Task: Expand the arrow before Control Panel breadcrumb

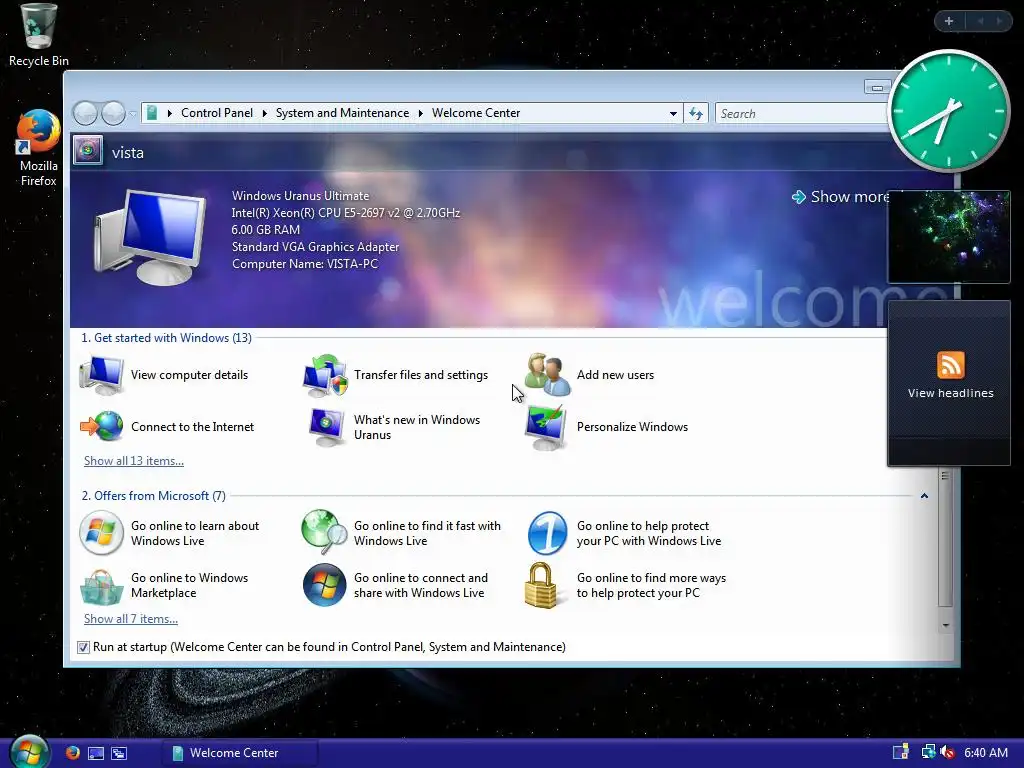Action: (170, 114)
